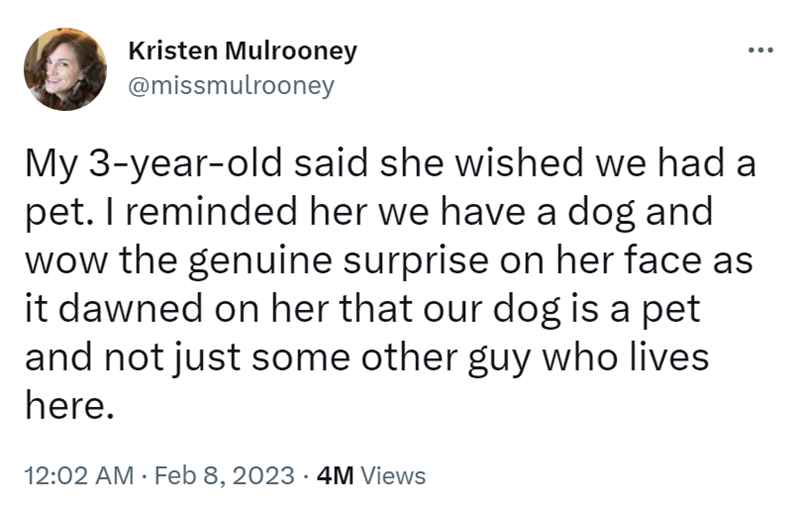The image size is (800, 508).
Task: Click the @missmulrooney handle
Action: coord(232,85)
